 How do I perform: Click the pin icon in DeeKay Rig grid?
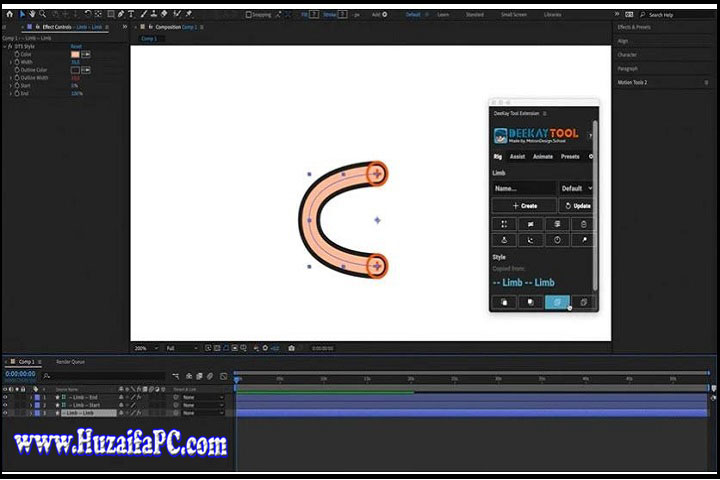click(583, 240)
